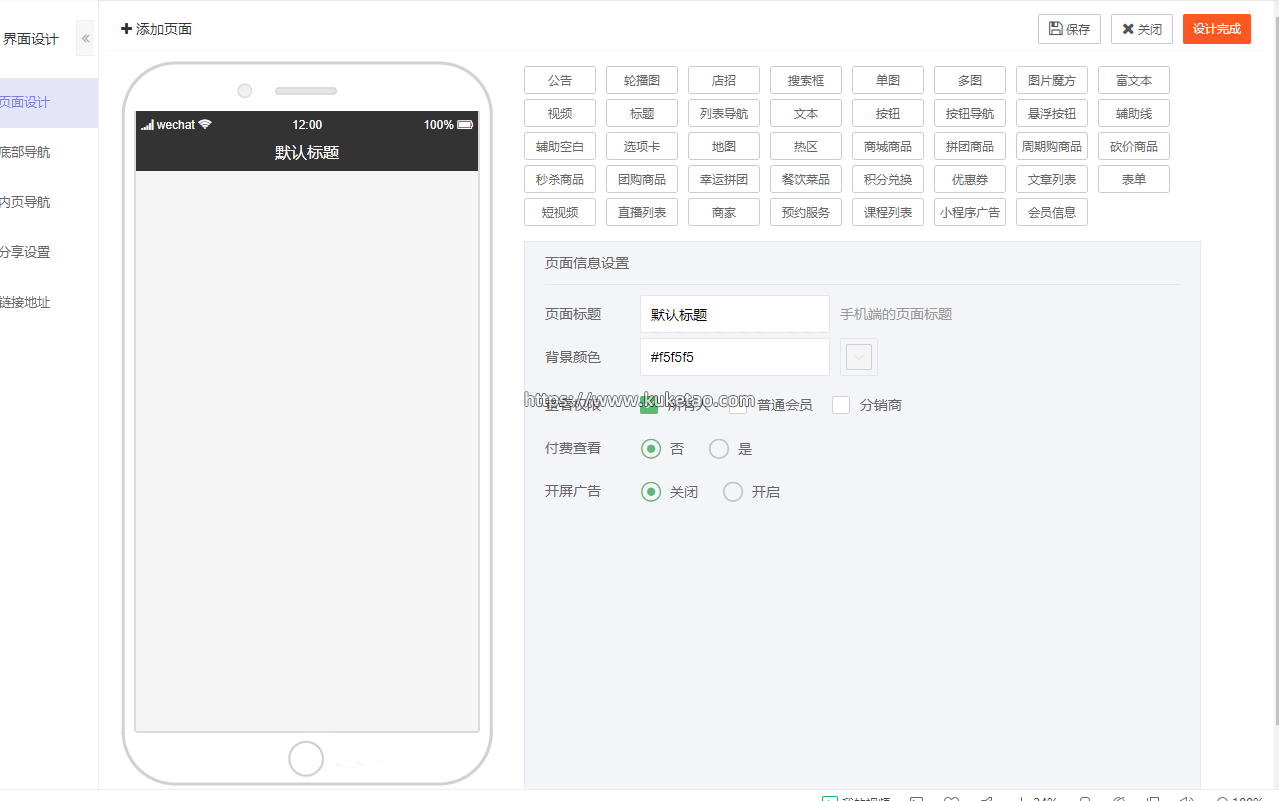
Task: Open 页面设计 in the sidebar
Action: [49, 102]
